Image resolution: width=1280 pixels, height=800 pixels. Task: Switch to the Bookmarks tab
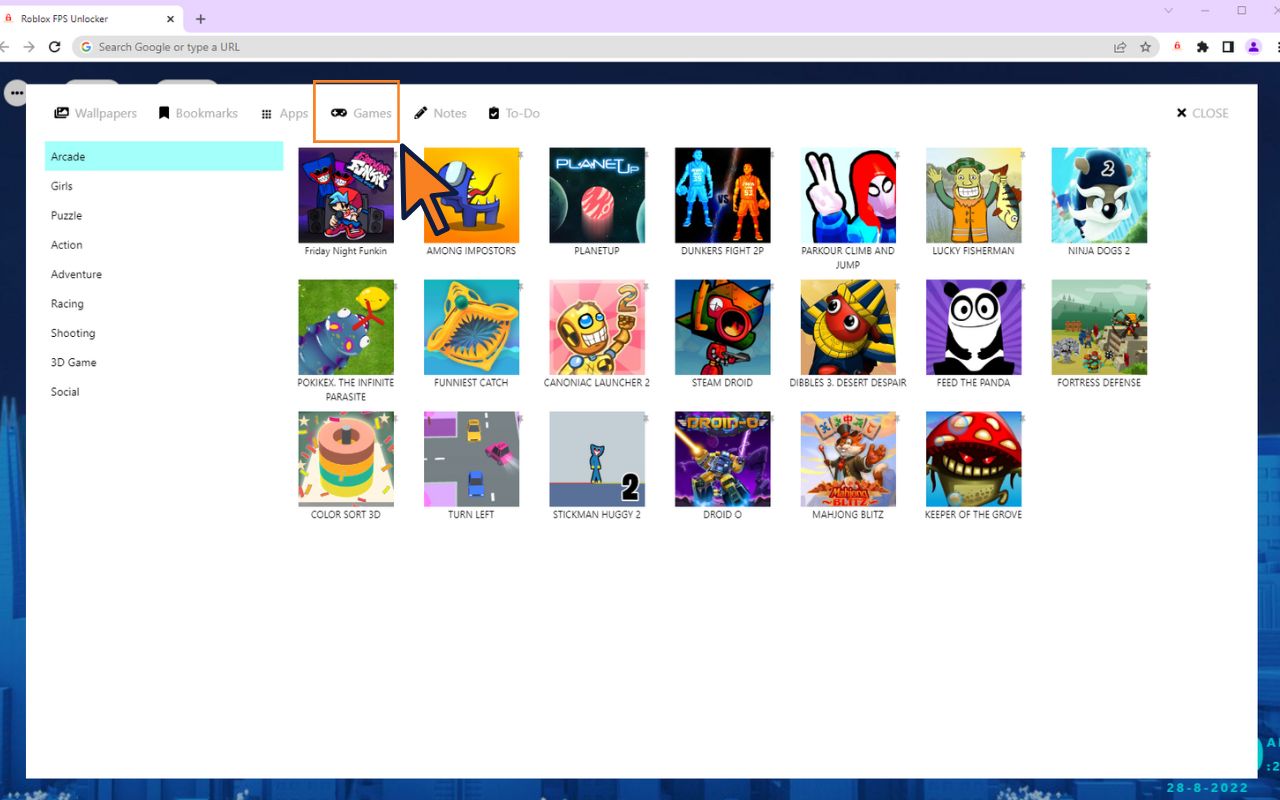(x=198, y=113)
